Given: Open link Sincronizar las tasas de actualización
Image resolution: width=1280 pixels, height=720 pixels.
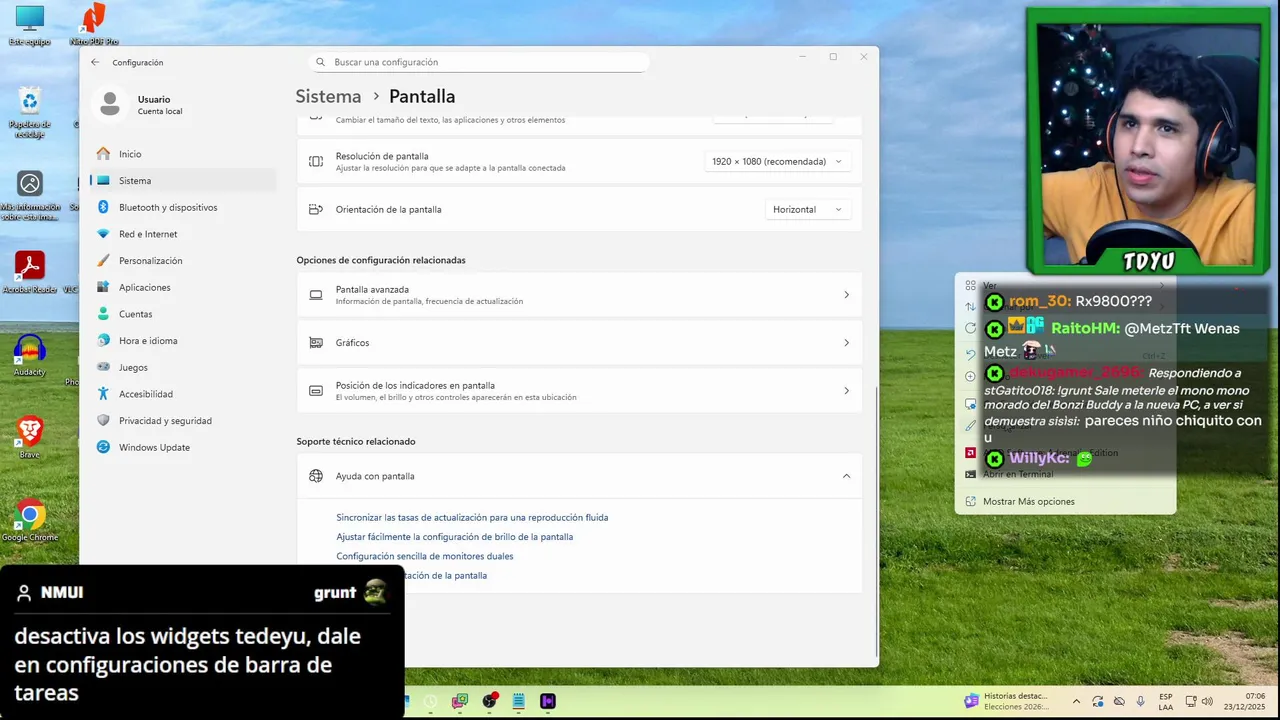Looking at the screenshot, I should 472,518.
